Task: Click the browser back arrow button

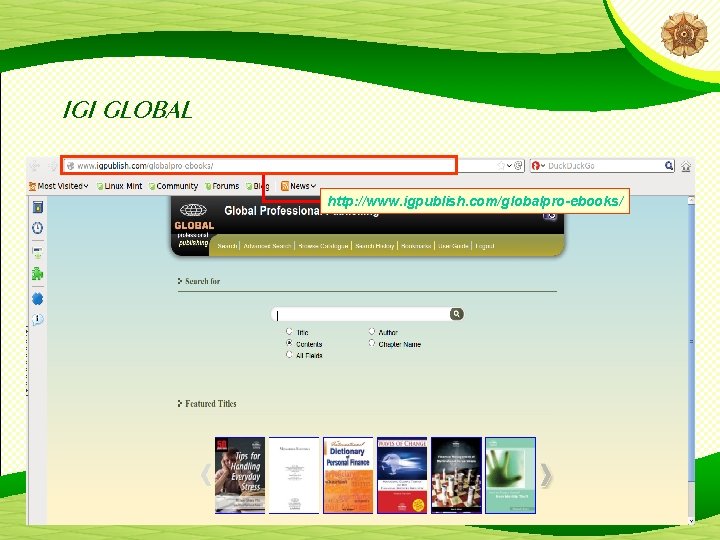Action: pos(35,166)
